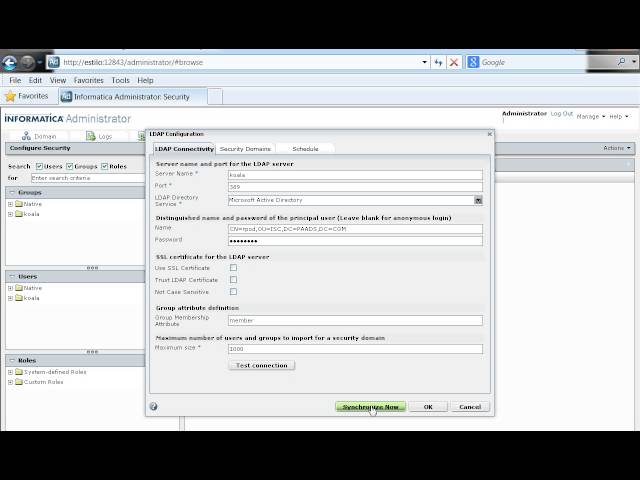
Task: Open the browser Help menu
Action: (x=145, y=80)
